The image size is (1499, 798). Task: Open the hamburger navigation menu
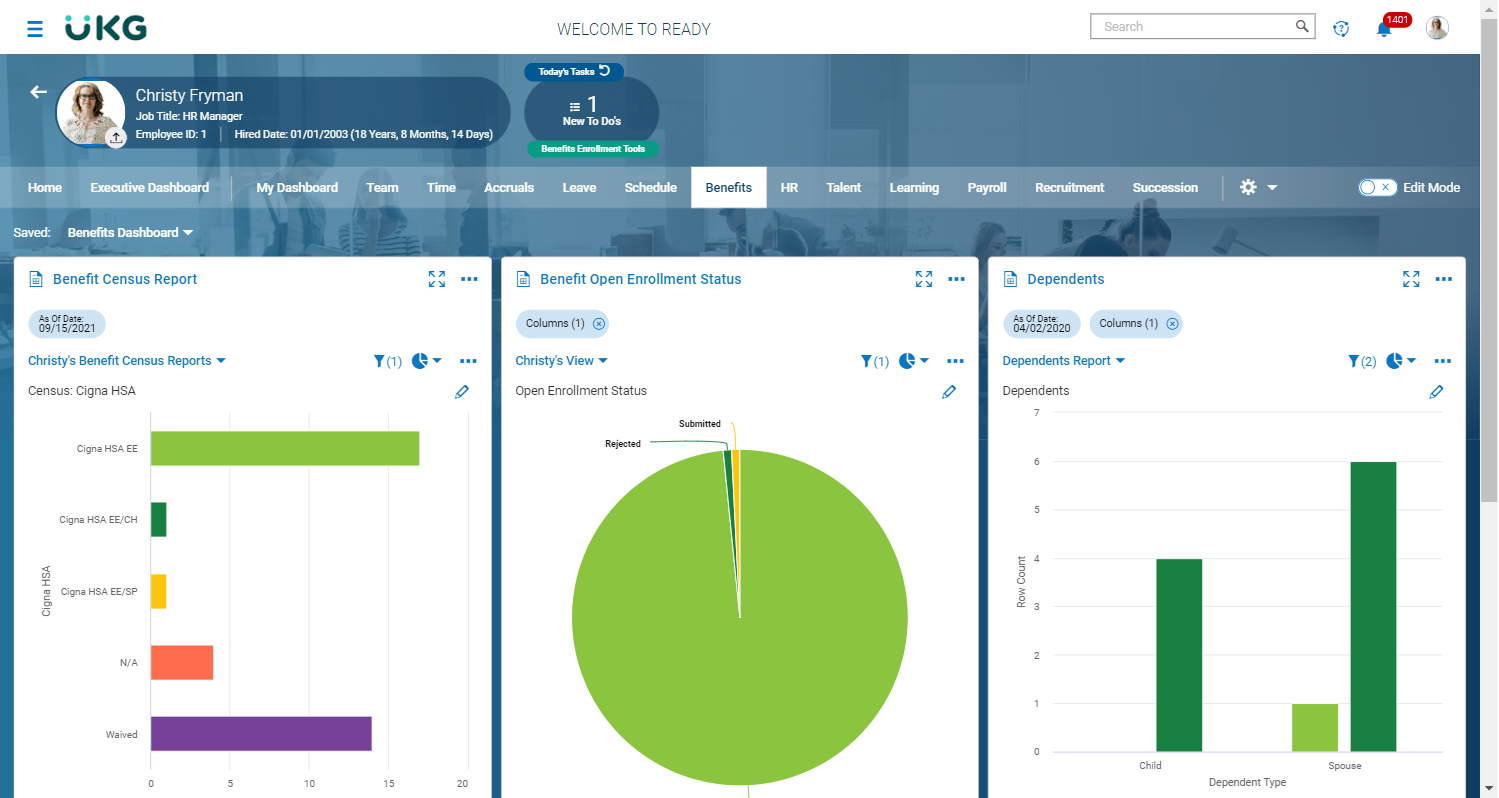[x=35, y=28]
